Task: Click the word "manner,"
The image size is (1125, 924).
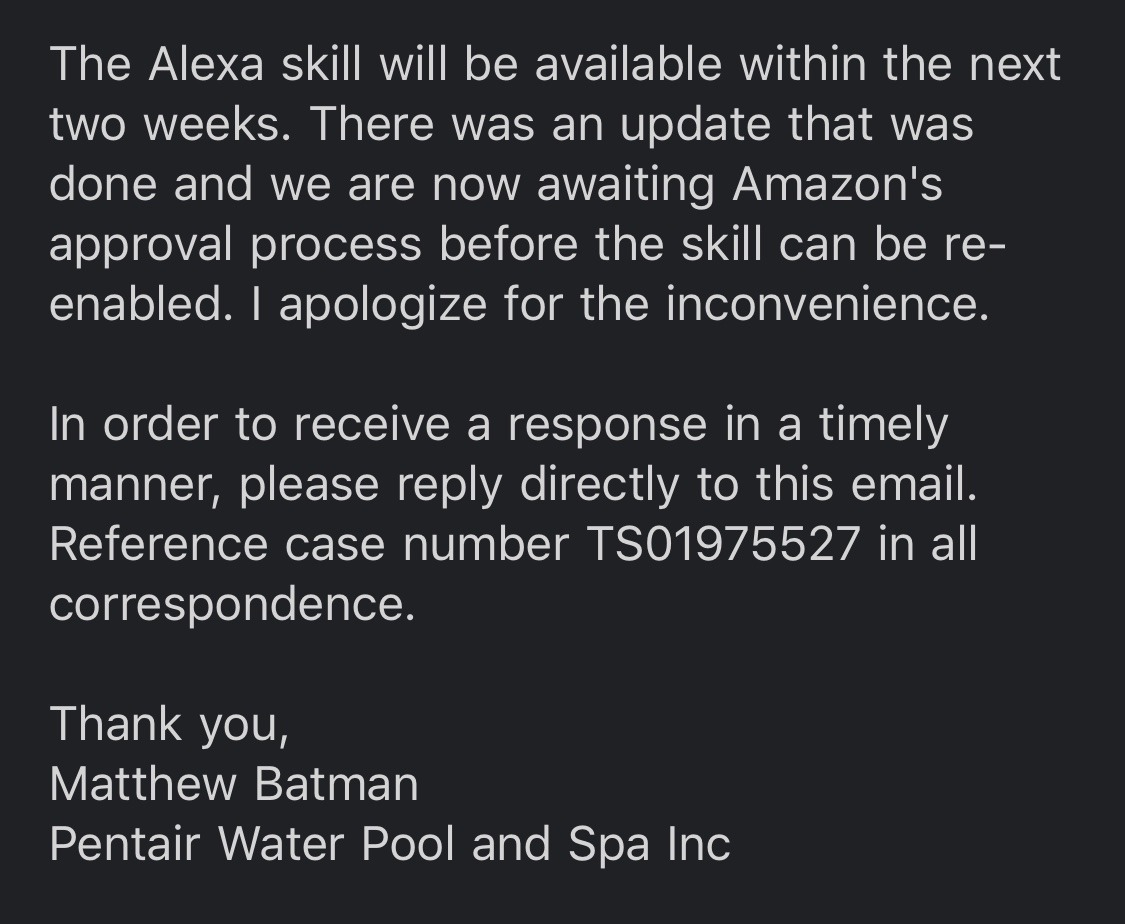Action: point(136,486)
